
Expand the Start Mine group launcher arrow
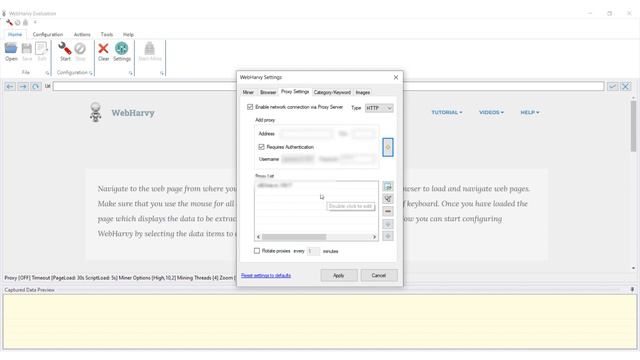pos(162,73)
